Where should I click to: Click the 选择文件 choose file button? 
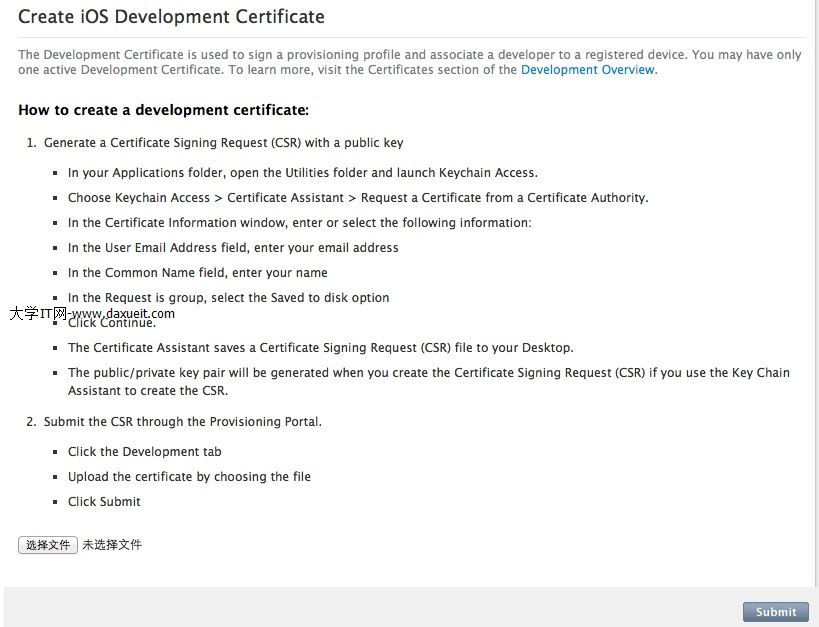click(x=48, y=545)
